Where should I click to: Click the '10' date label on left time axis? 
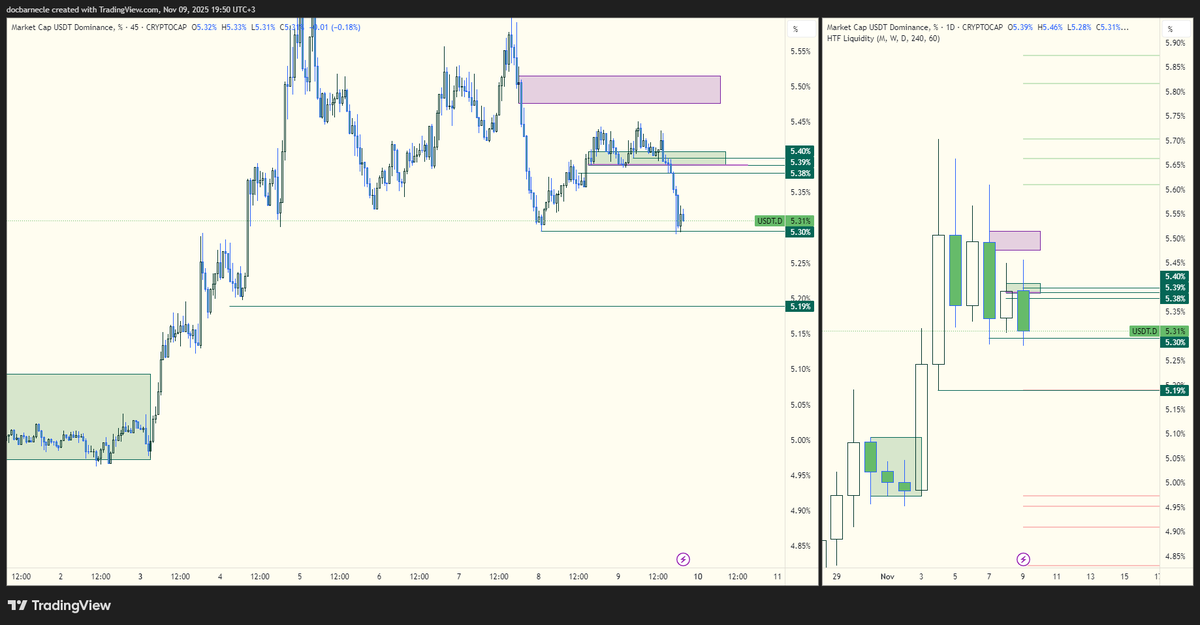(x=697, y=576)
